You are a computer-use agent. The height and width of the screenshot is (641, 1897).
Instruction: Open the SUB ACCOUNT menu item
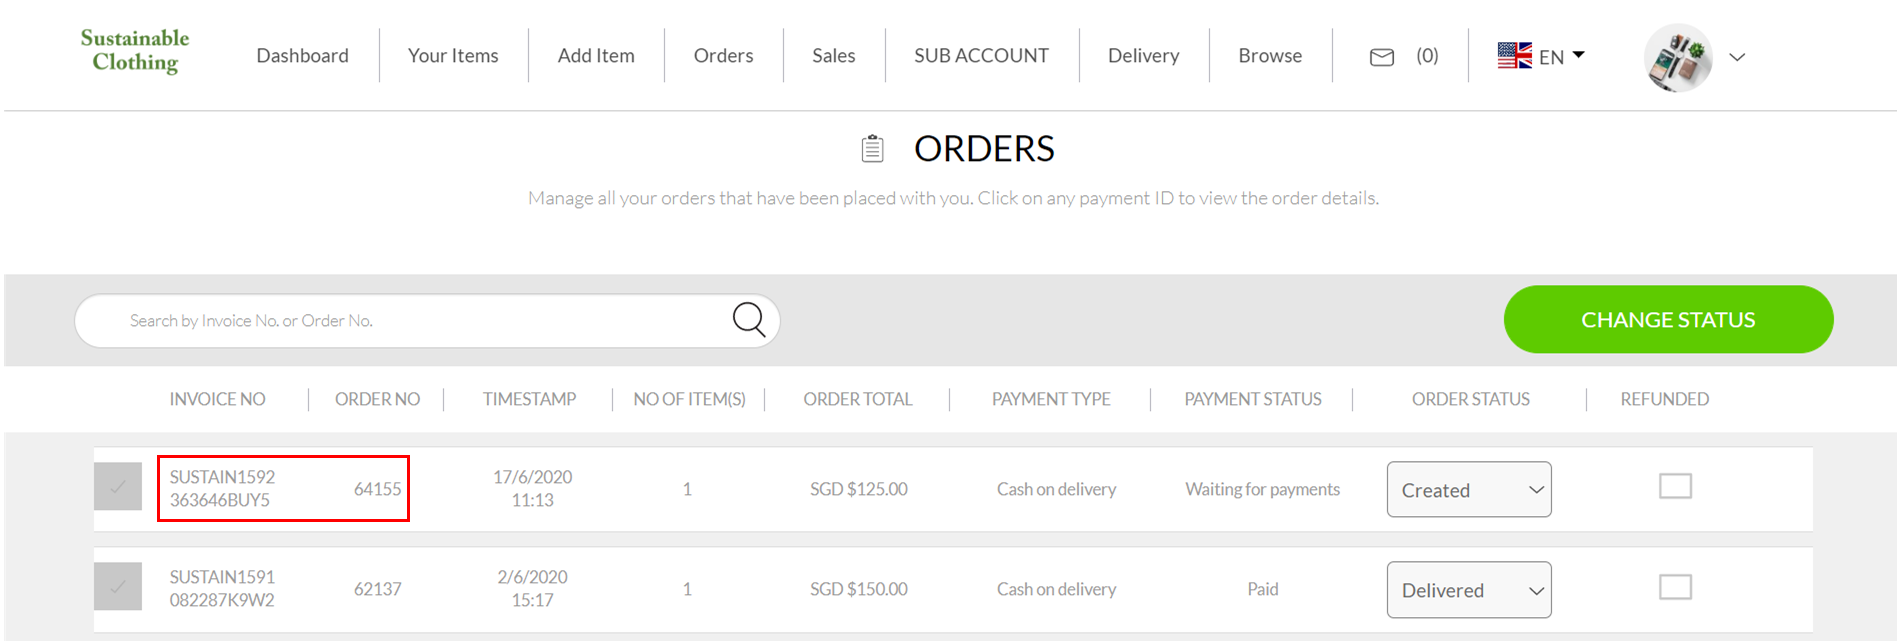[x=981, y=55]
